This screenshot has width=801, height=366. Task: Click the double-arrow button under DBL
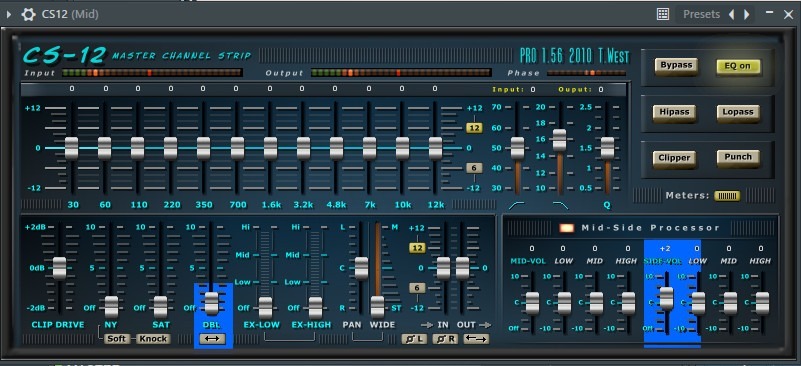[x=212, y=339]
